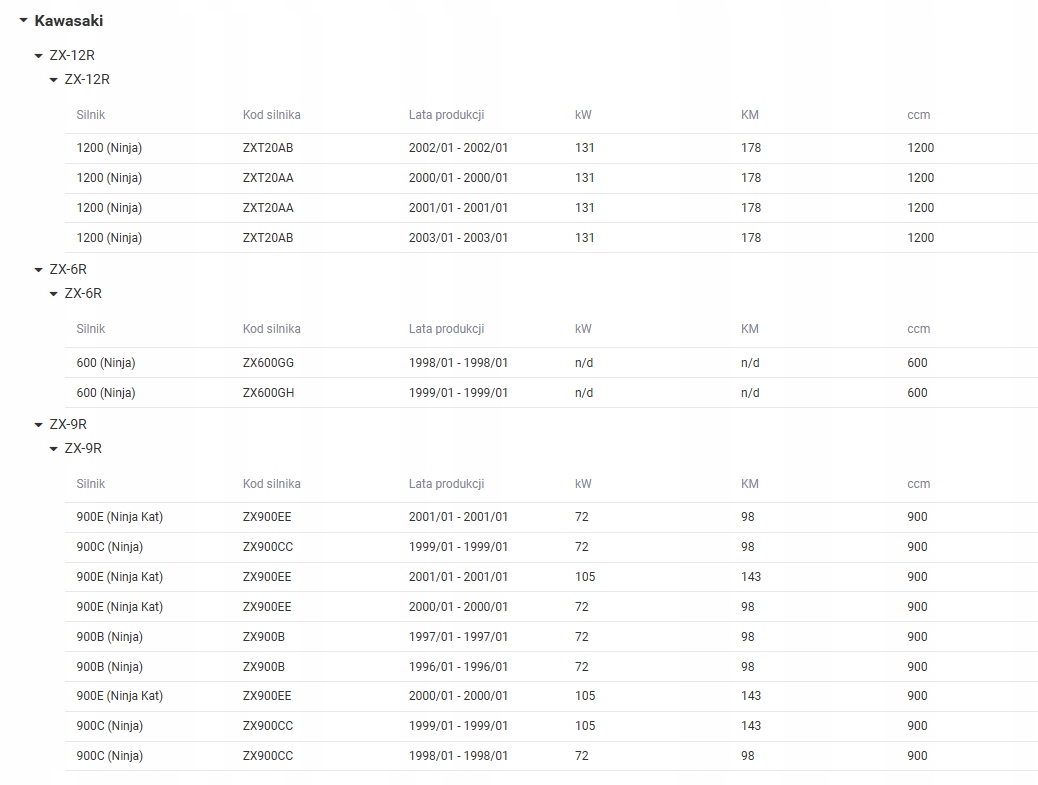Click engine code ZXT20AA in the 2000/01 row
Image resolution: width=1038 pixels, height=785 pixels.
(268, 177)
